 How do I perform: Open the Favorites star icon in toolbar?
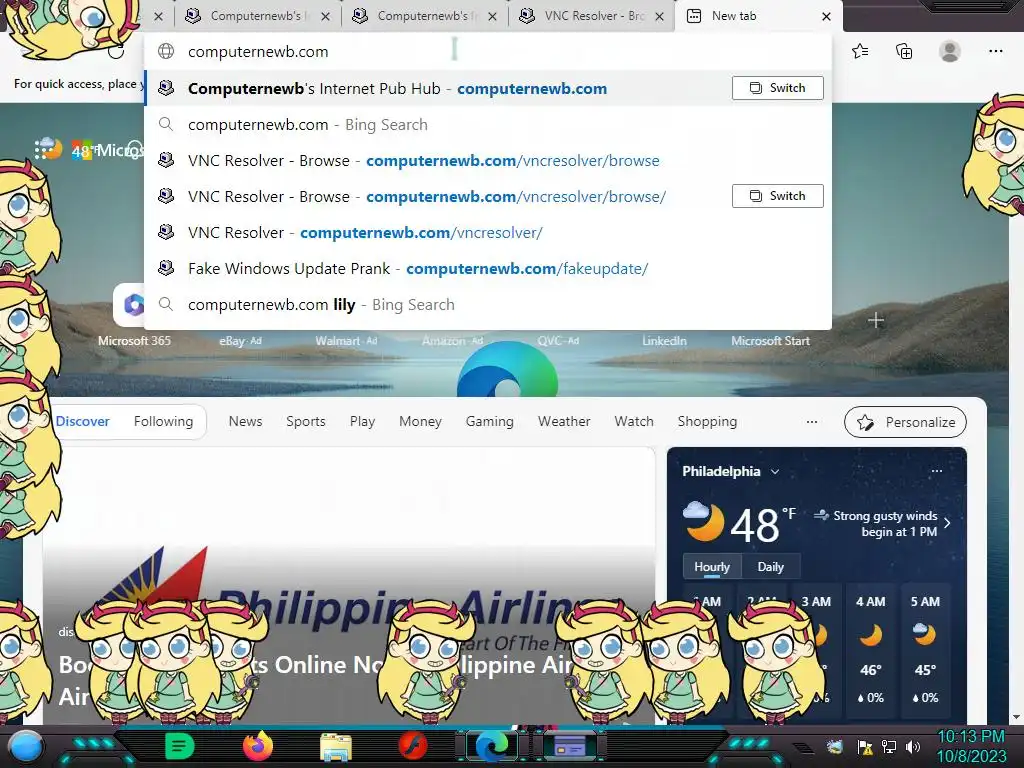pyautogui.click(x=860, y=51)
